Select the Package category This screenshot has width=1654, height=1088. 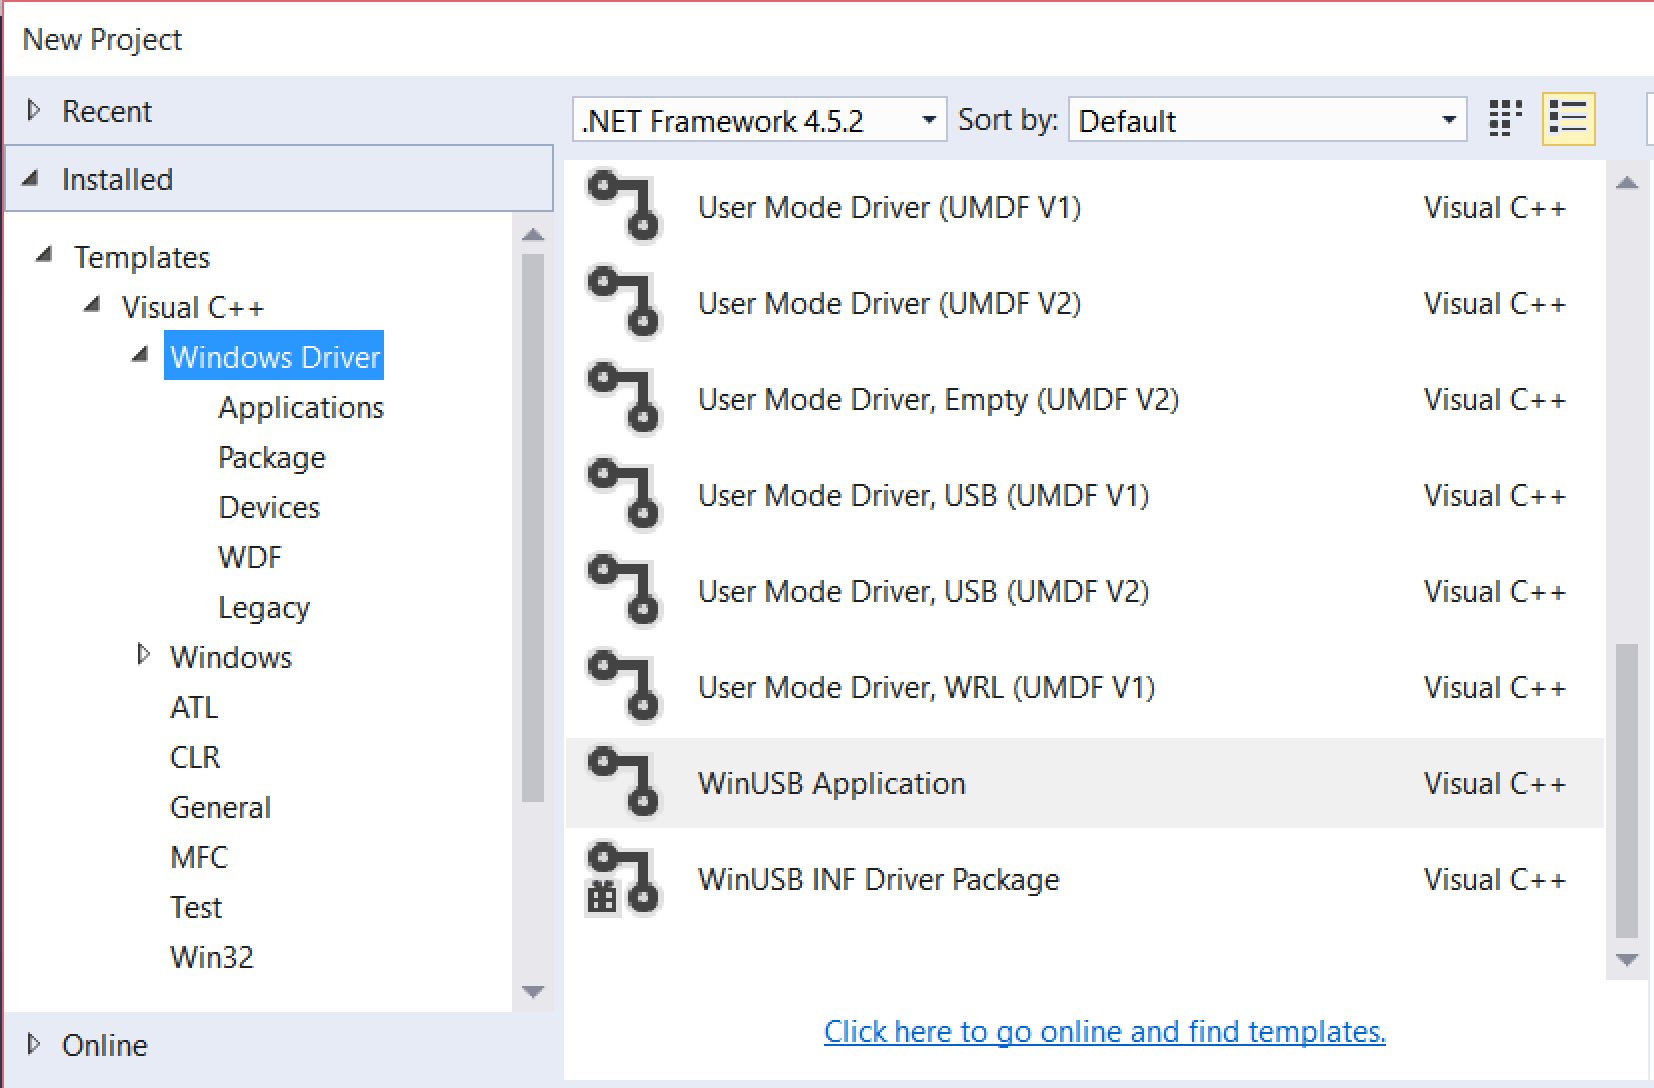(272, 457)
